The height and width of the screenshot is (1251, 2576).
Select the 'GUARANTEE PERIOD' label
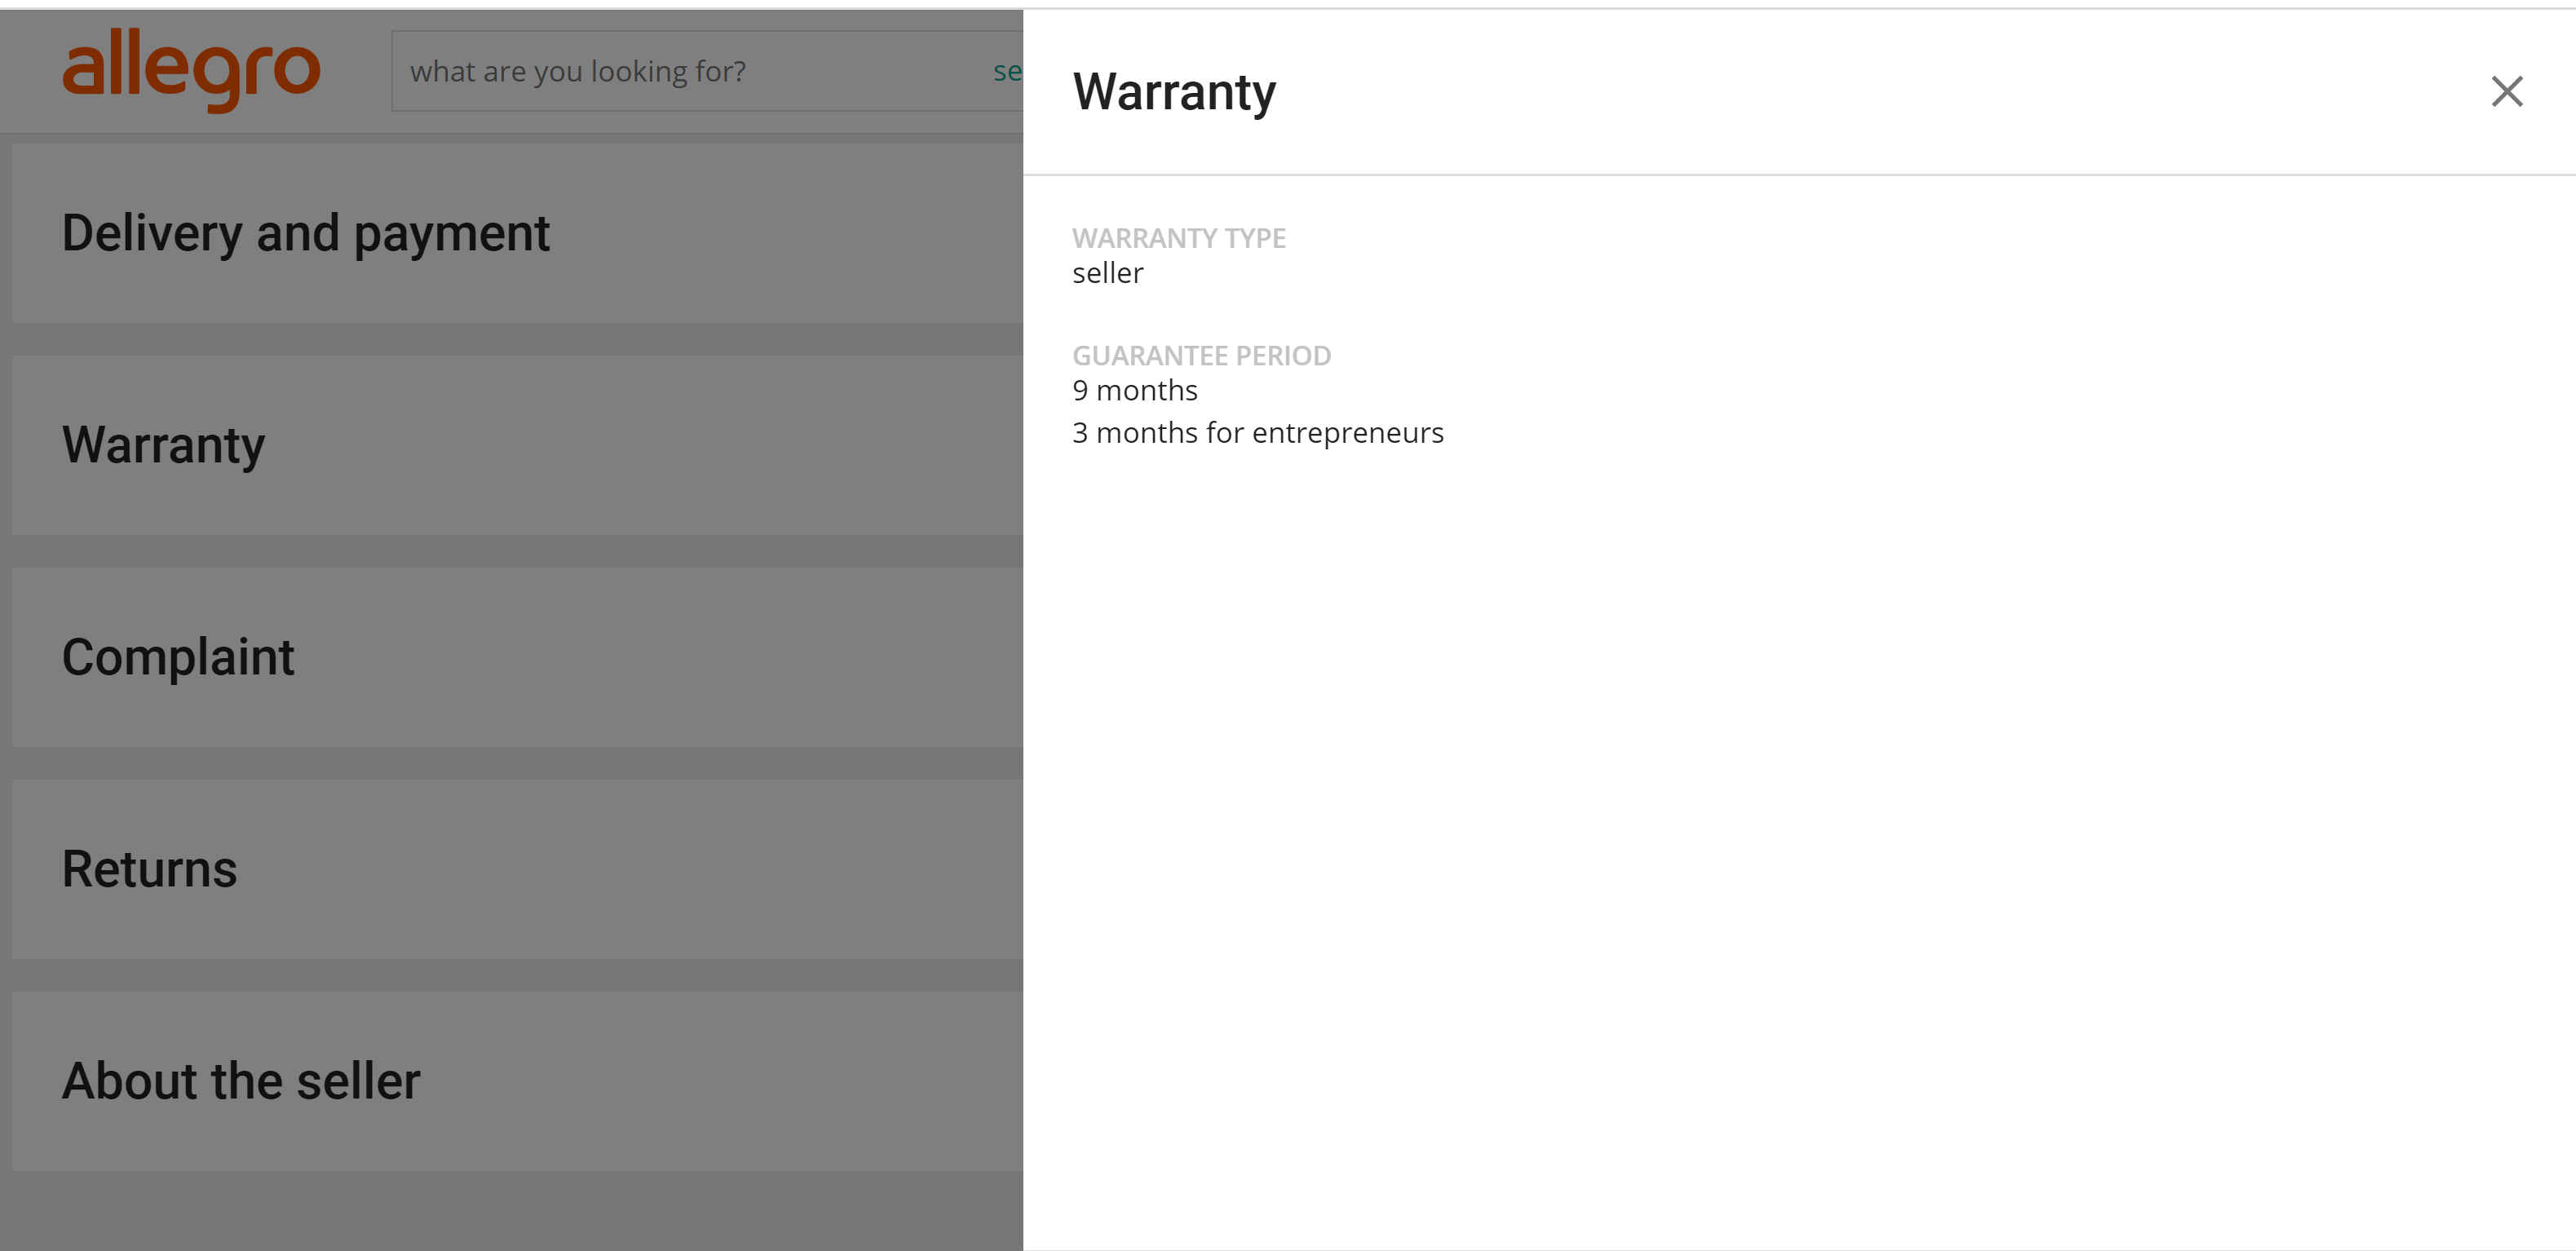(1201, 355)
